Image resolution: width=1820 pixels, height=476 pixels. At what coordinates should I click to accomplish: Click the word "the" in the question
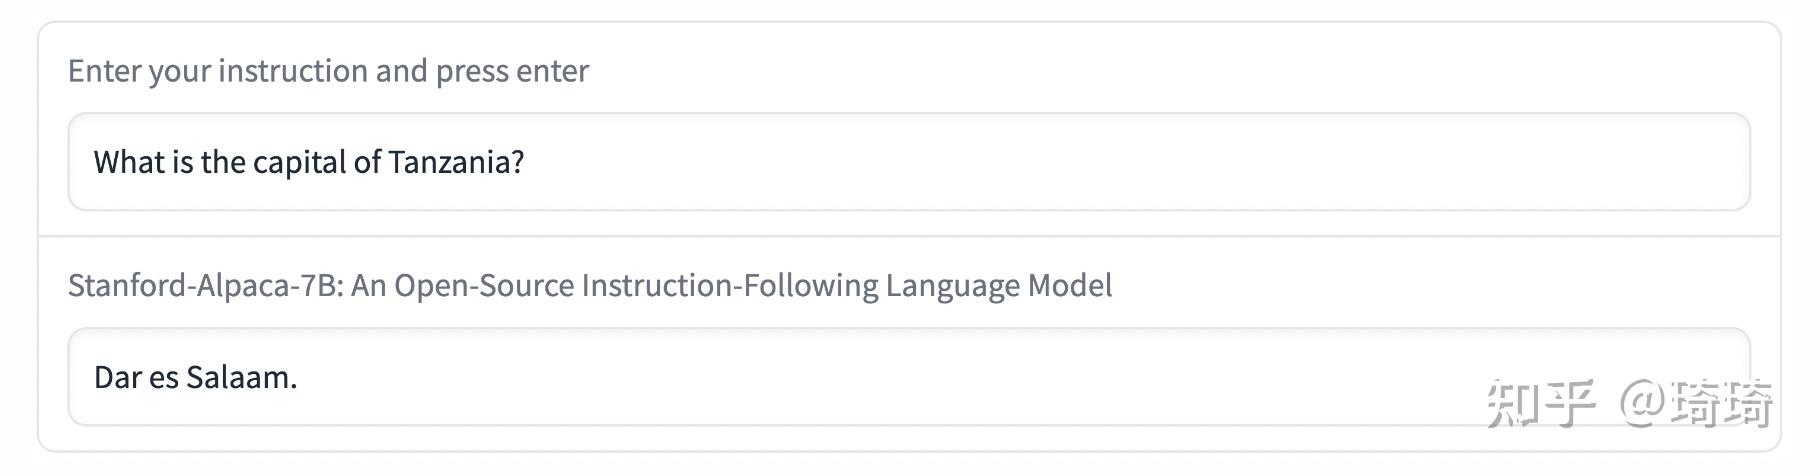pyautogui.click(x=223, y=162)
